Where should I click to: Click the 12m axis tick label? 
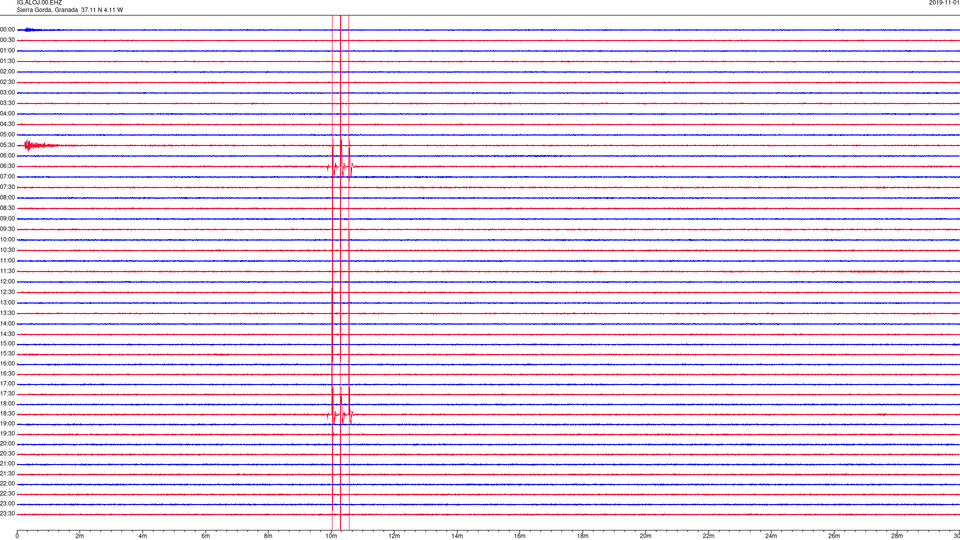pos(394,536)
